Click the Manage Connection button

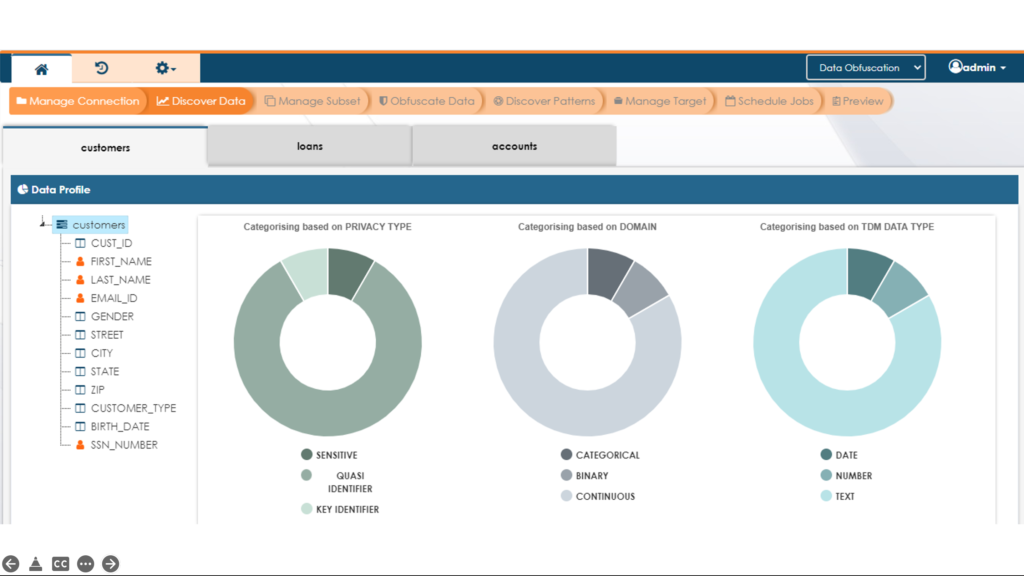pos(77,100)
